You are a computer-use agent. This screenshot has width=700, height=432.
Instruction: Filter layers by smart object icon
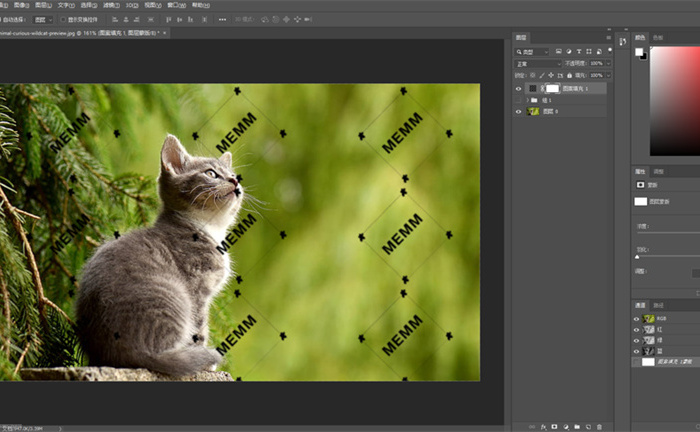599,52
